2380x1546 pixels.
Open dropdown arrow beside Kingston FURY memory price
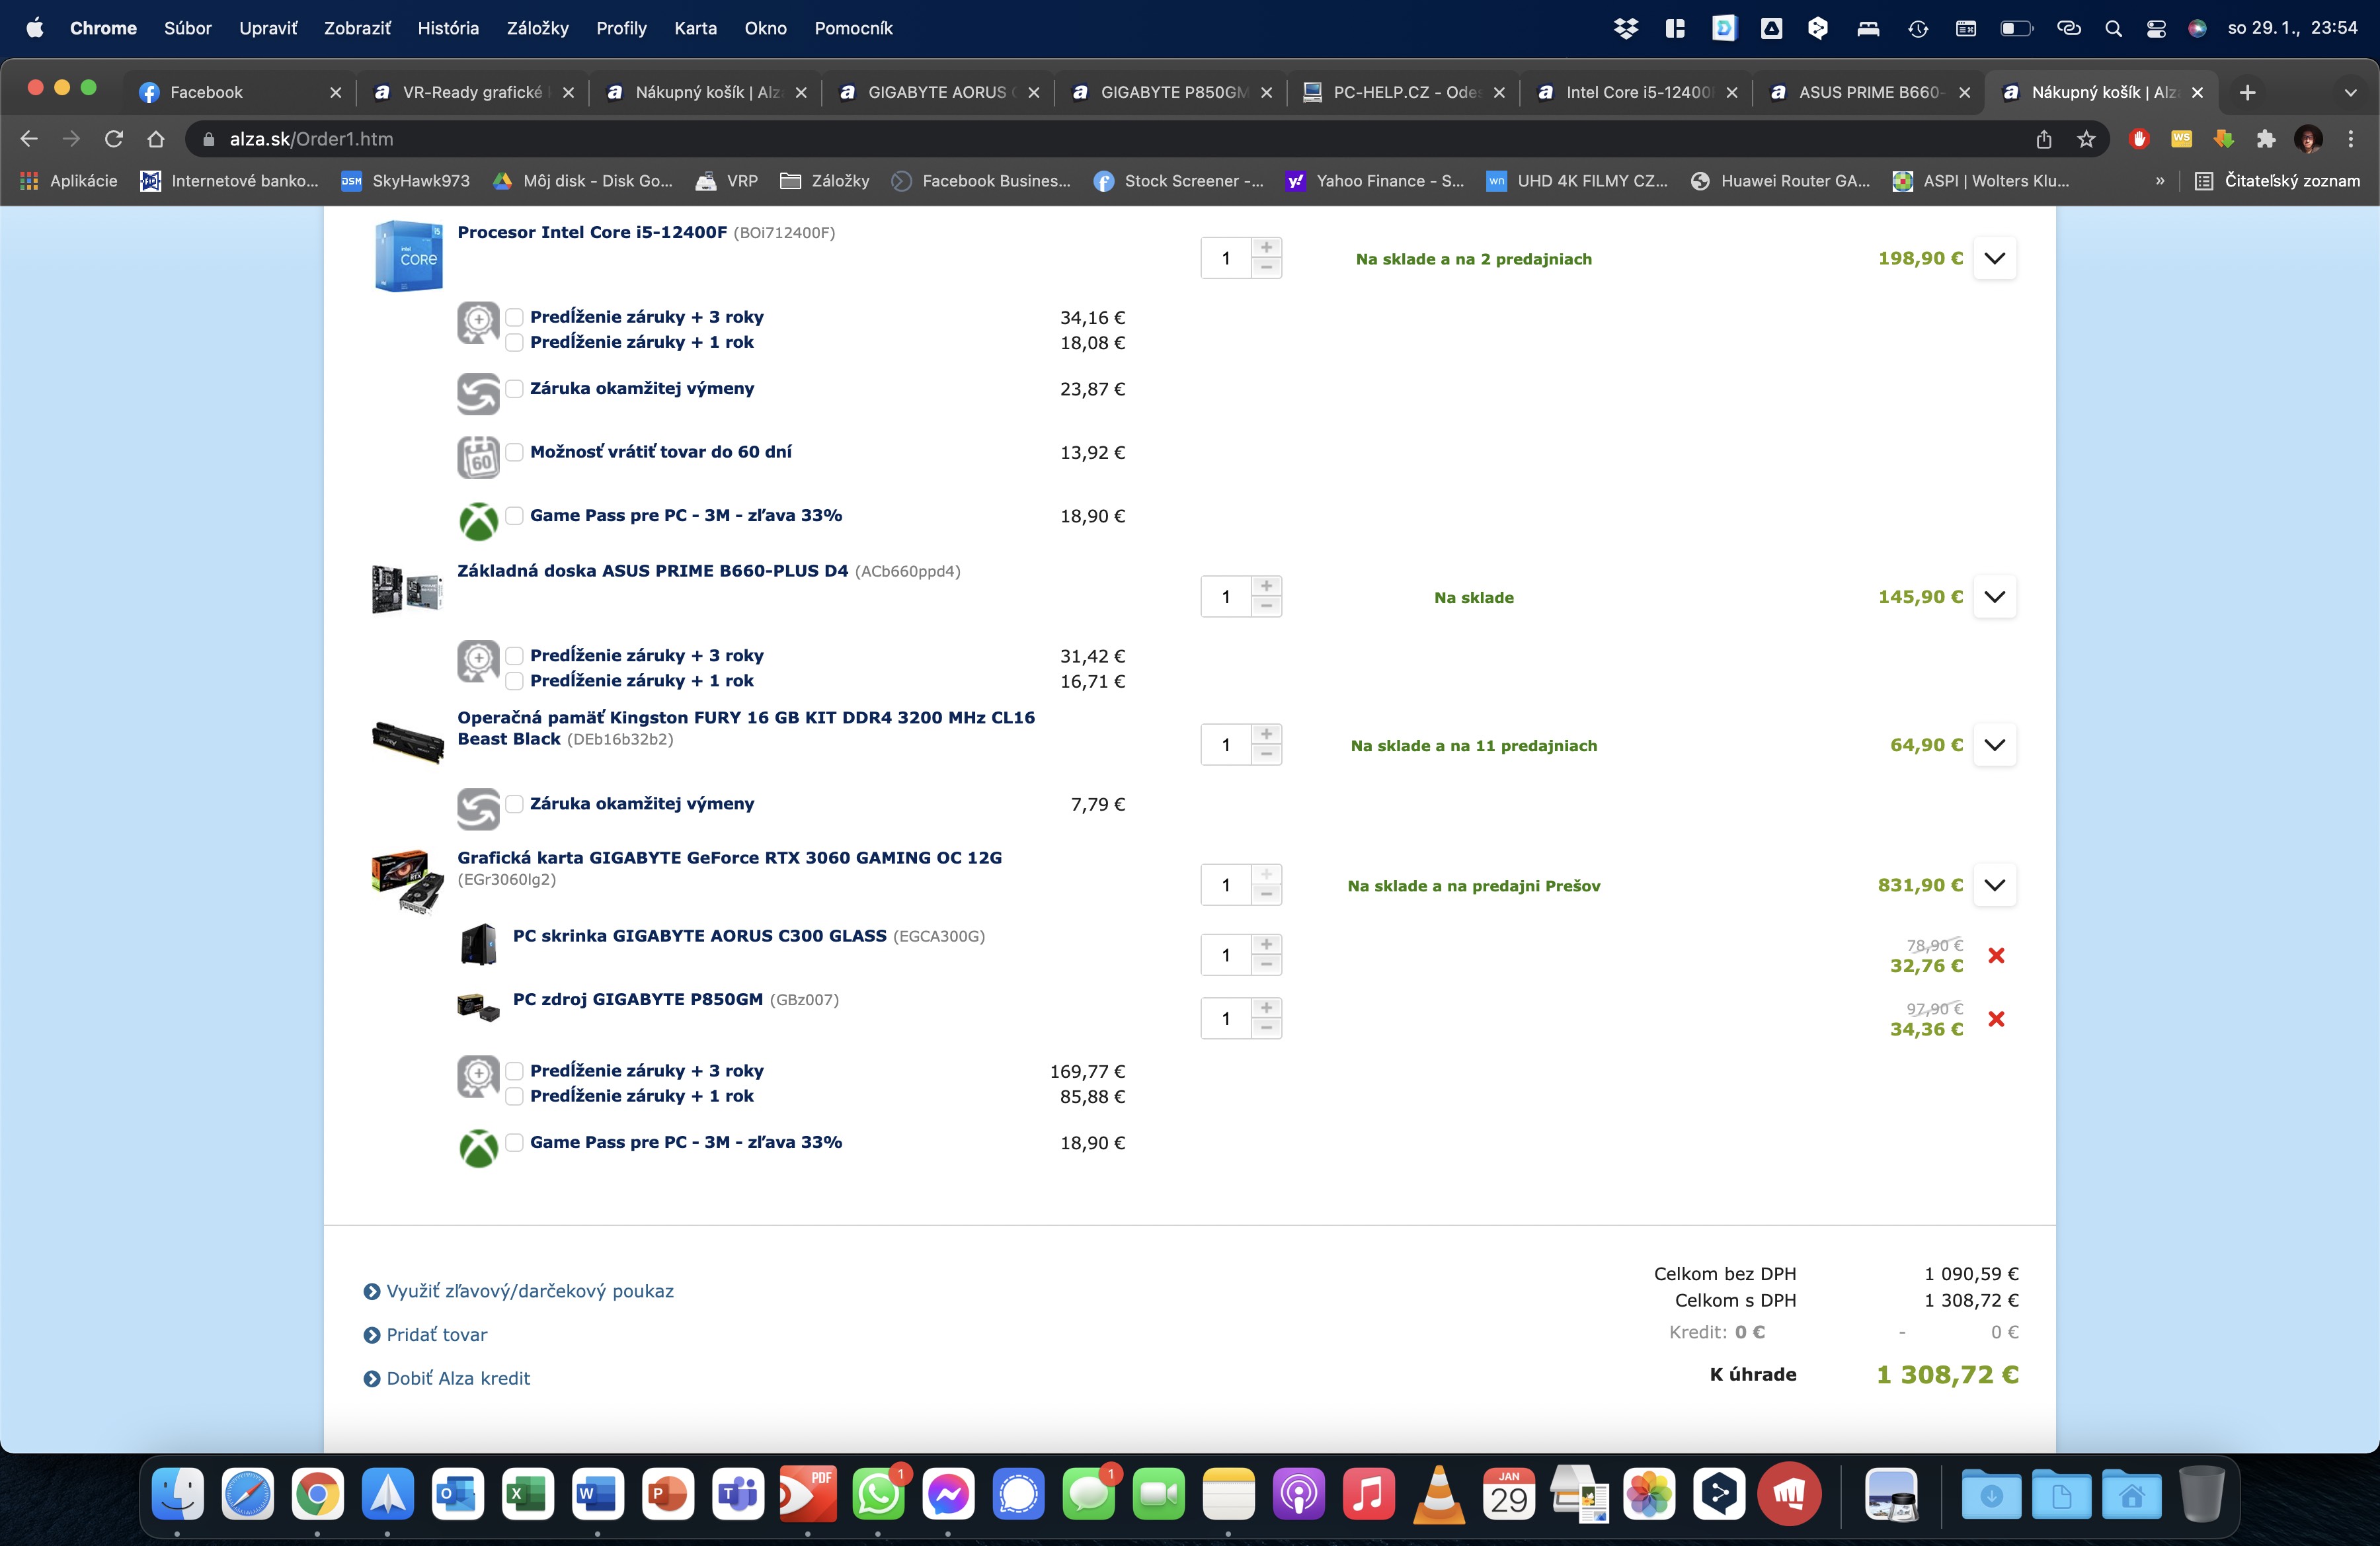(1994, 745)
